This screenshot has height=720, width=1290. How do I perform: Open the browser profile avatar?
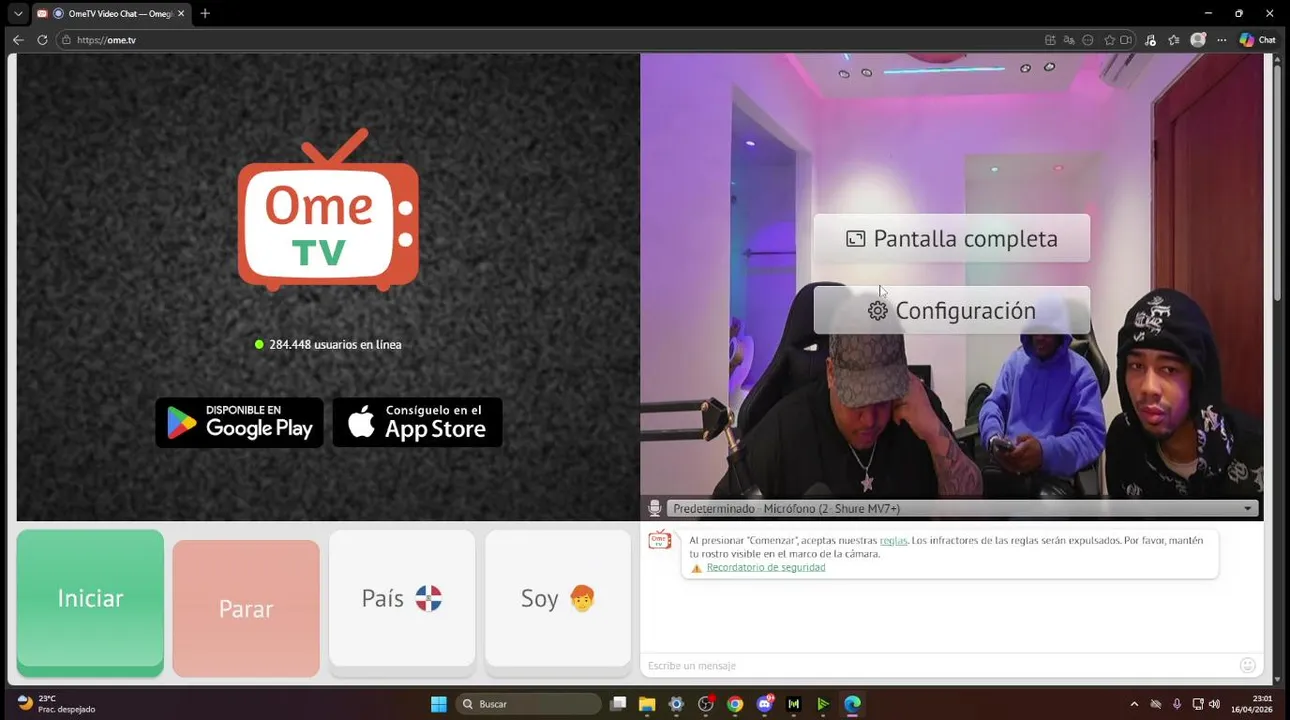click(1198, 40)
